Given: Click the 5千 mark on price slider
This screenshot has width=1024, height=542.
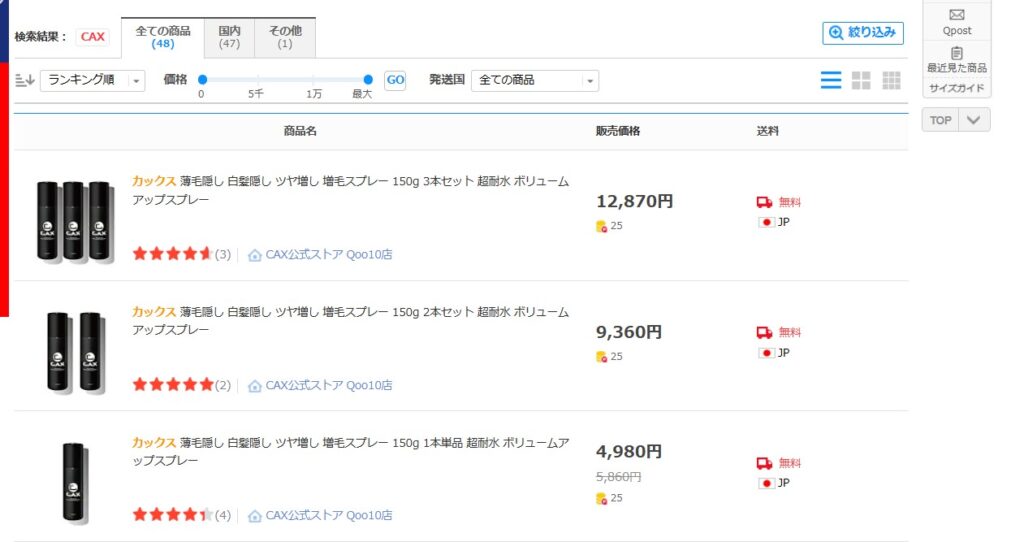Looking at the screenshot, I should pyautogui.click(x=256, y=94).
